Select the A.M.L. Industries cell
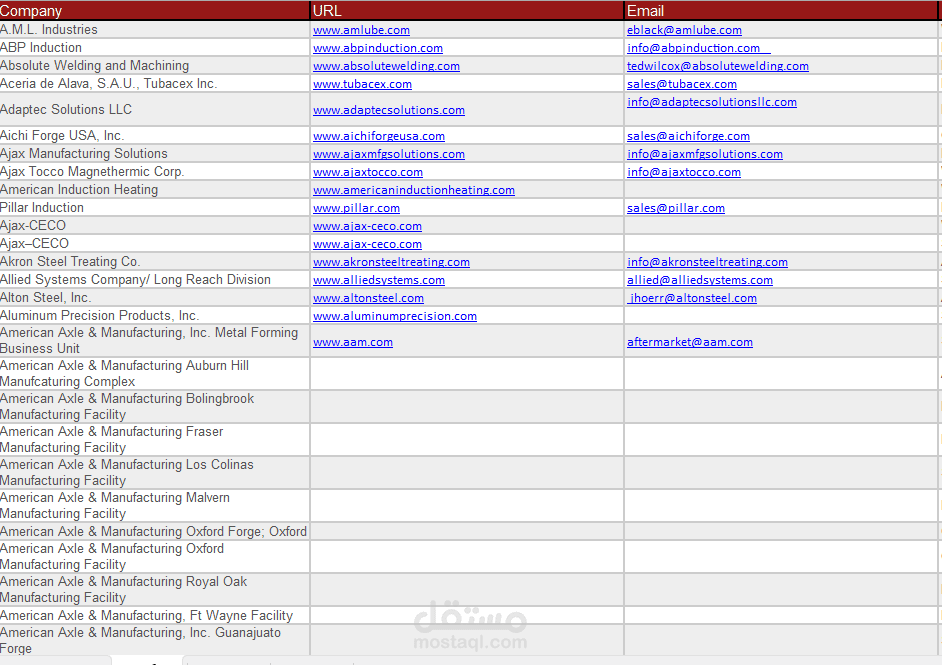Screen dimensions: 942x665 (154, 30)
